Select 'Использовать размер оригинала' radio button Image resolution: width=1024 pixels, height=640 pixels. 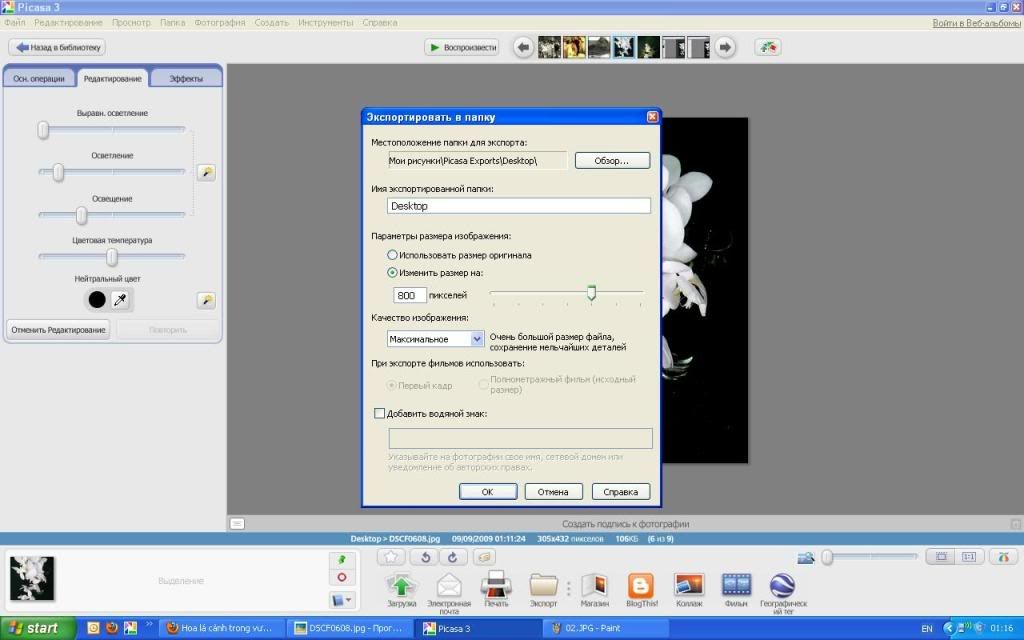tap(393, 255)
